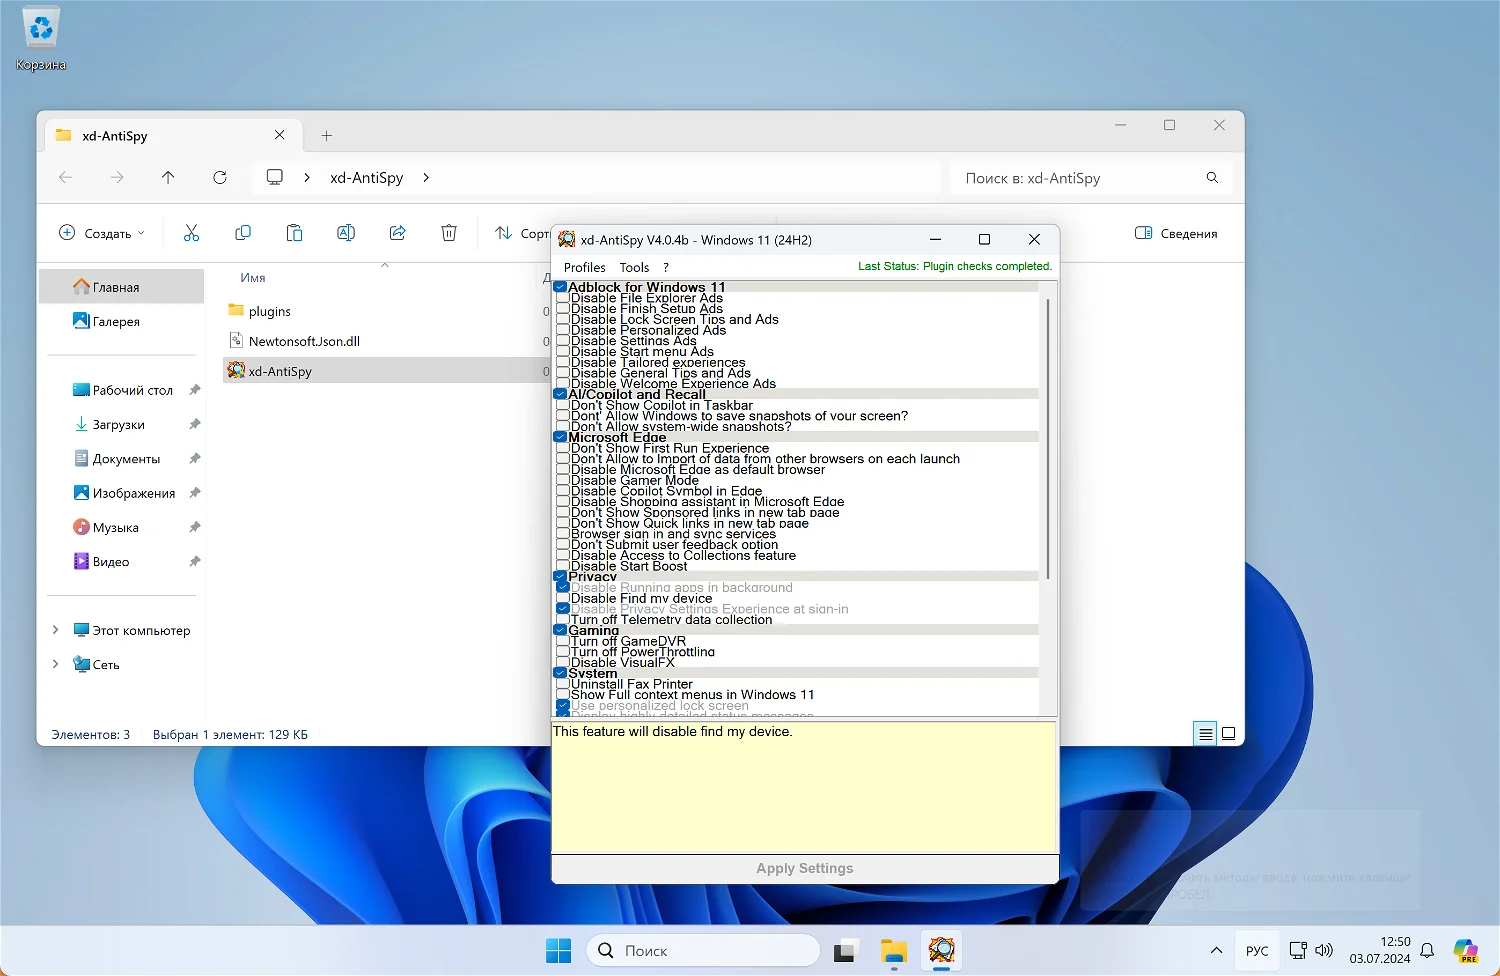Click the Rename icon in toolbar
The width and height of the screenshot is (1500, 976).
[x=346, y=233]
